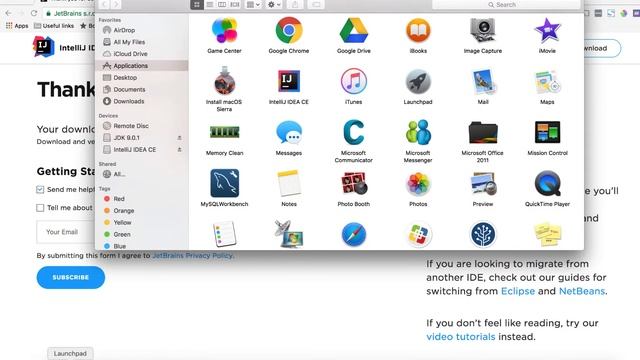Select the Preview app icon
Image resolution: width=640 pixels, height=360 pixels.
pyautogui.click(x=483, y=183)
